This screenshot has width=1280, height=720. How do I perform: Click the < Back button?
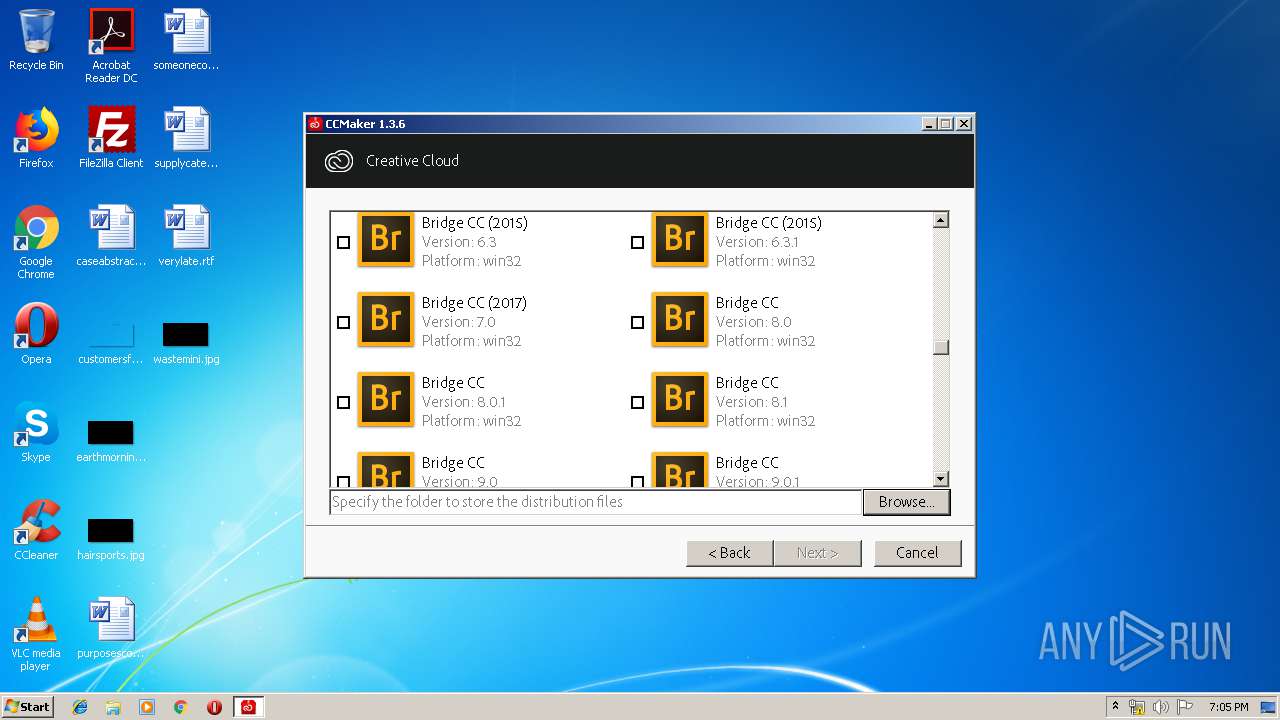(730, 553)
